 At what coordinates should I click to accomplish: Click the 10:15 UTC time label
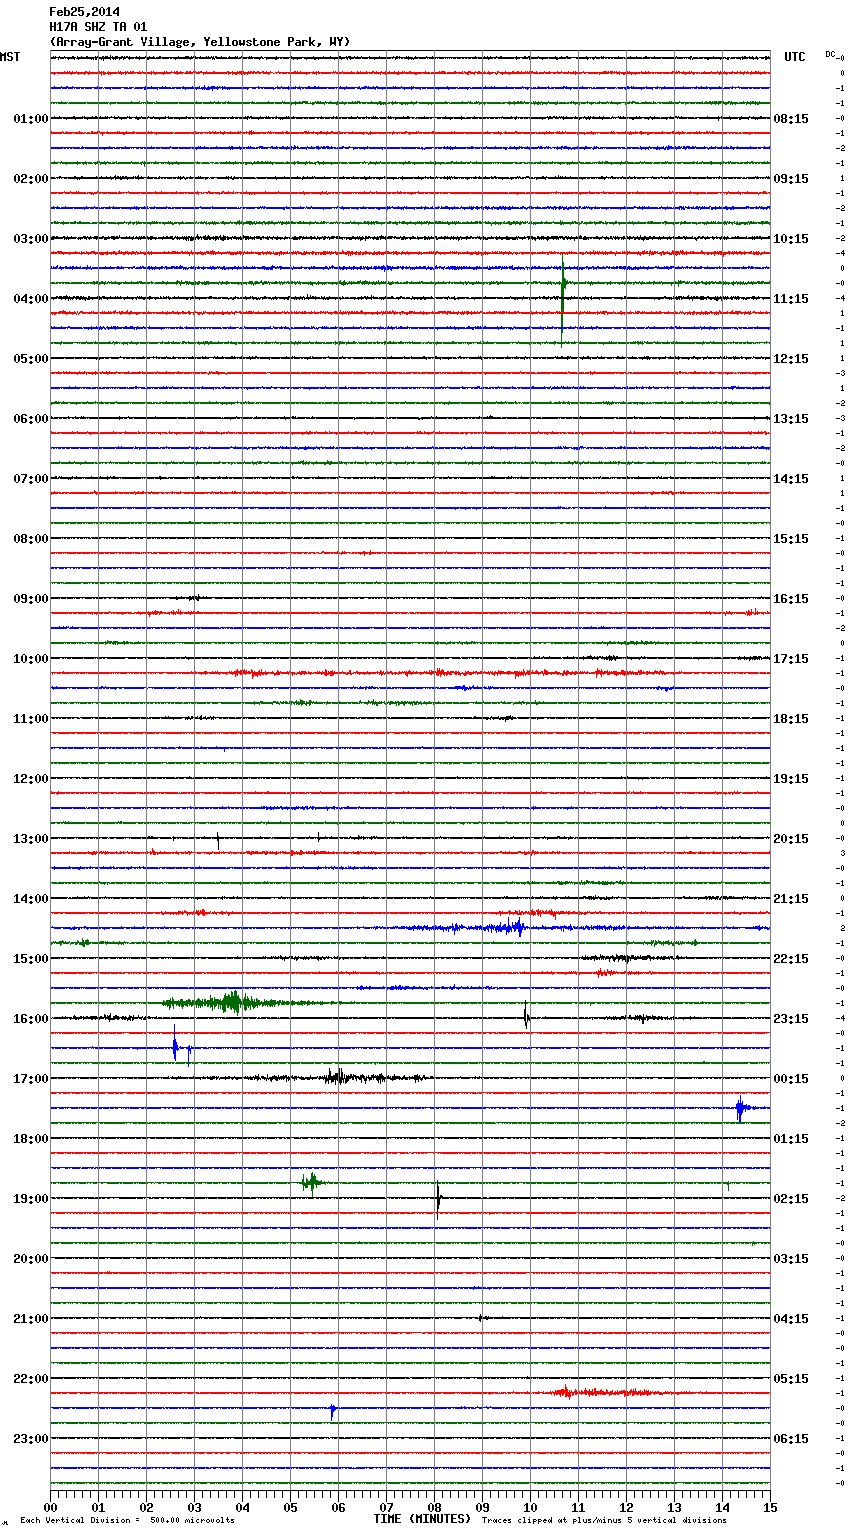pos(791,239)
